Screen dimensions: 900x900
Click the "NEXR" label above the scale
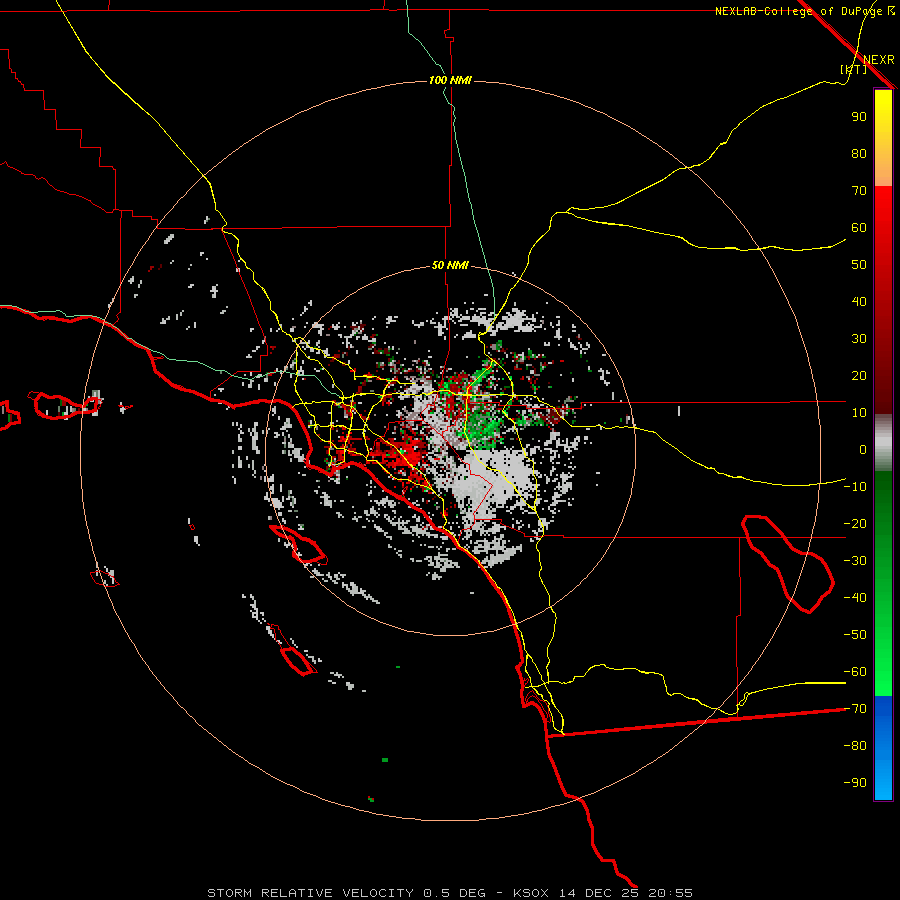pos(879,60)
